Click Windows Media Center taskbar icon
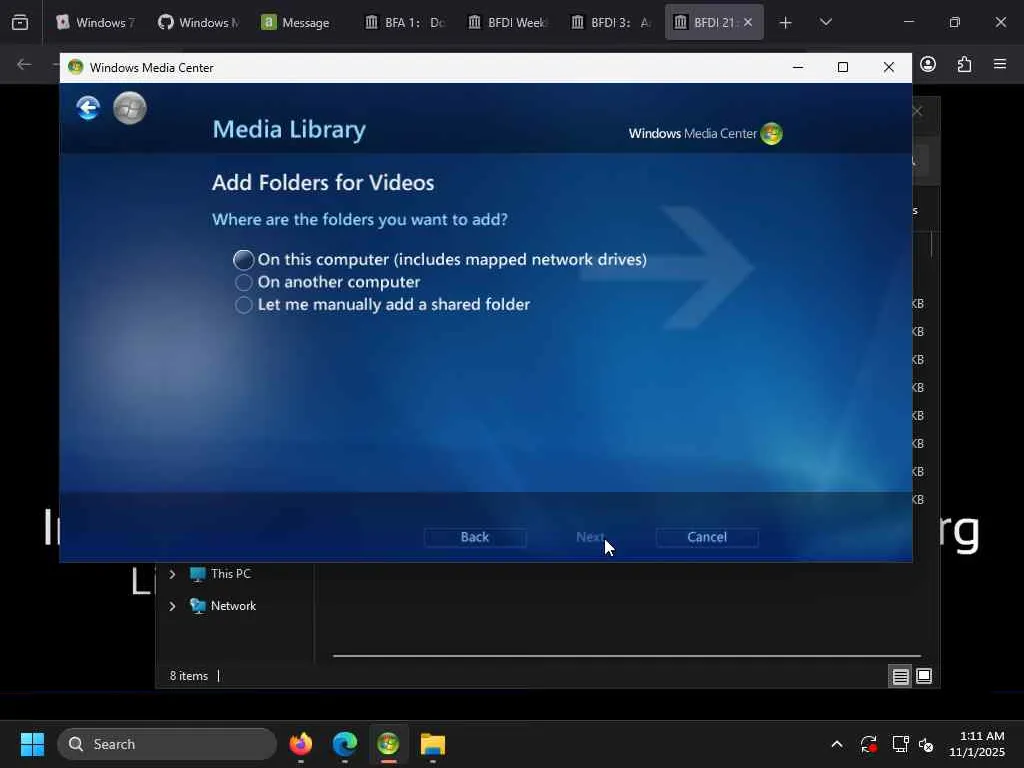The width and height of the screenshot is (1024, 768). pos(389,744)
